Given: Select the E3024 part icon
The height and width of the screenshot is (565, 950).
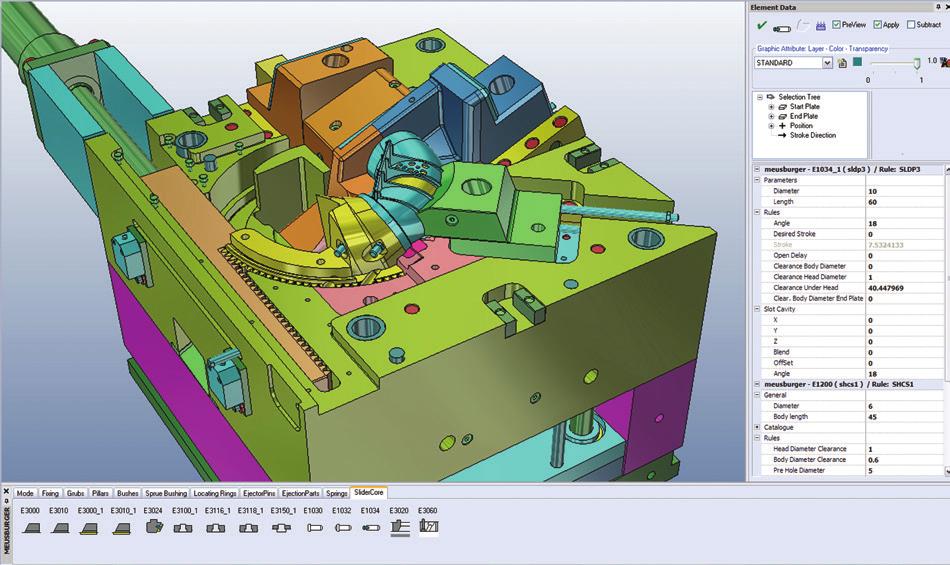Looking at the screenshot, I should tap(154, 527).
